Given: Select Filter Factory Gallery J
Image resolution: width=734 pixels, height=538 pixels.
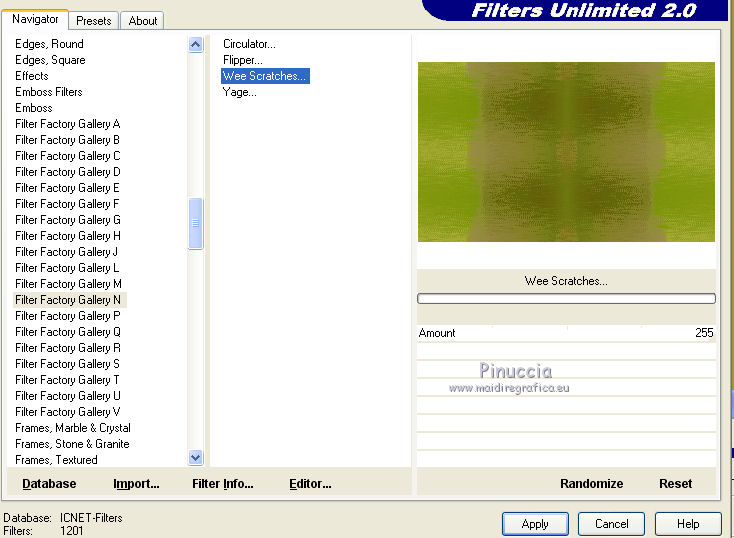Looking at the screenshot, I should point(66,252).
